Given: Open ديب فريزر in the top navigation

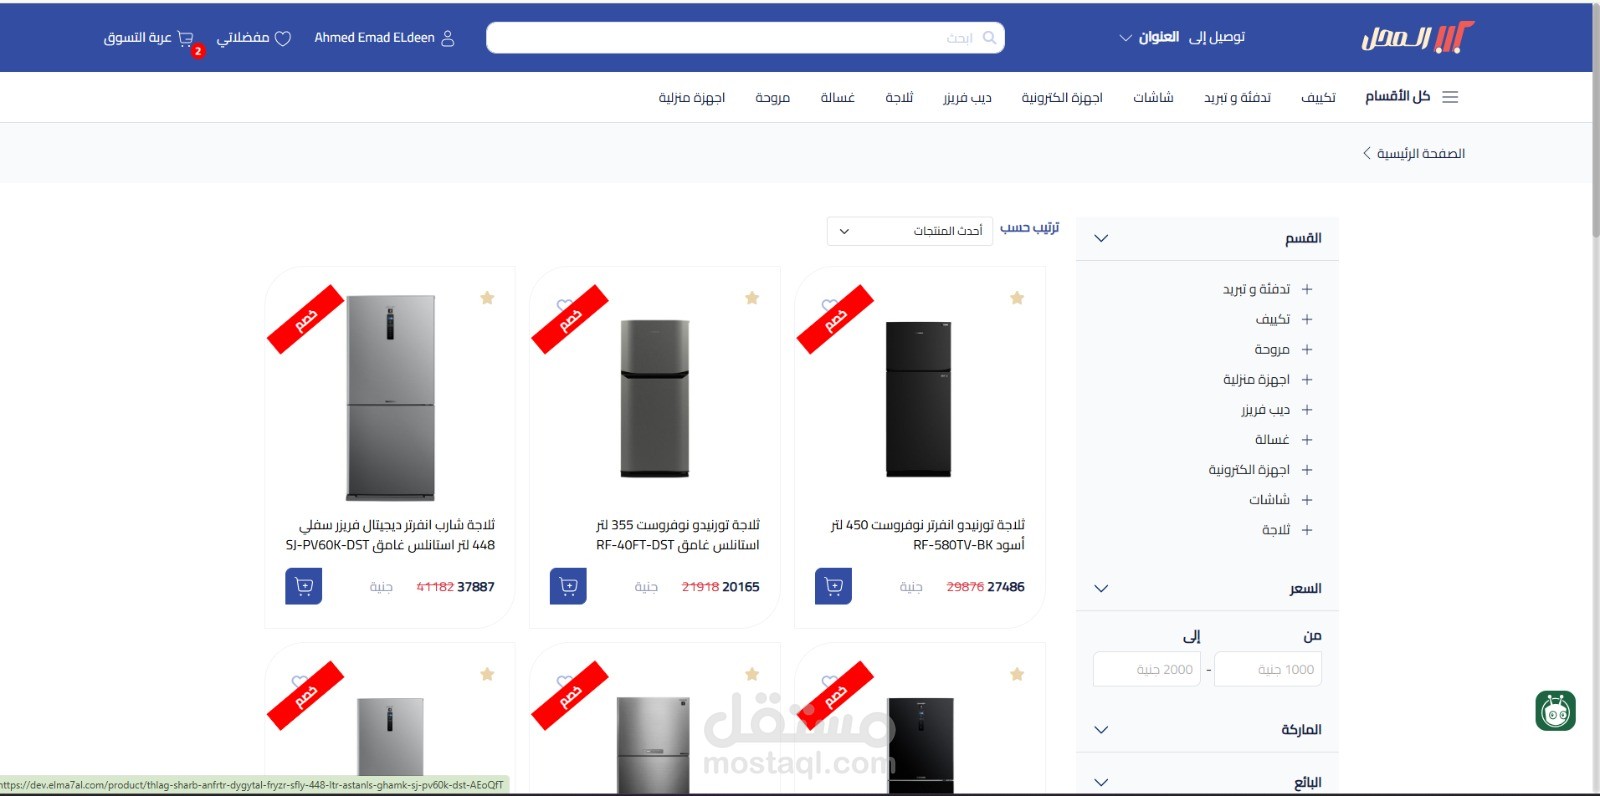Looking at the screenshot, I should point(967,97).
